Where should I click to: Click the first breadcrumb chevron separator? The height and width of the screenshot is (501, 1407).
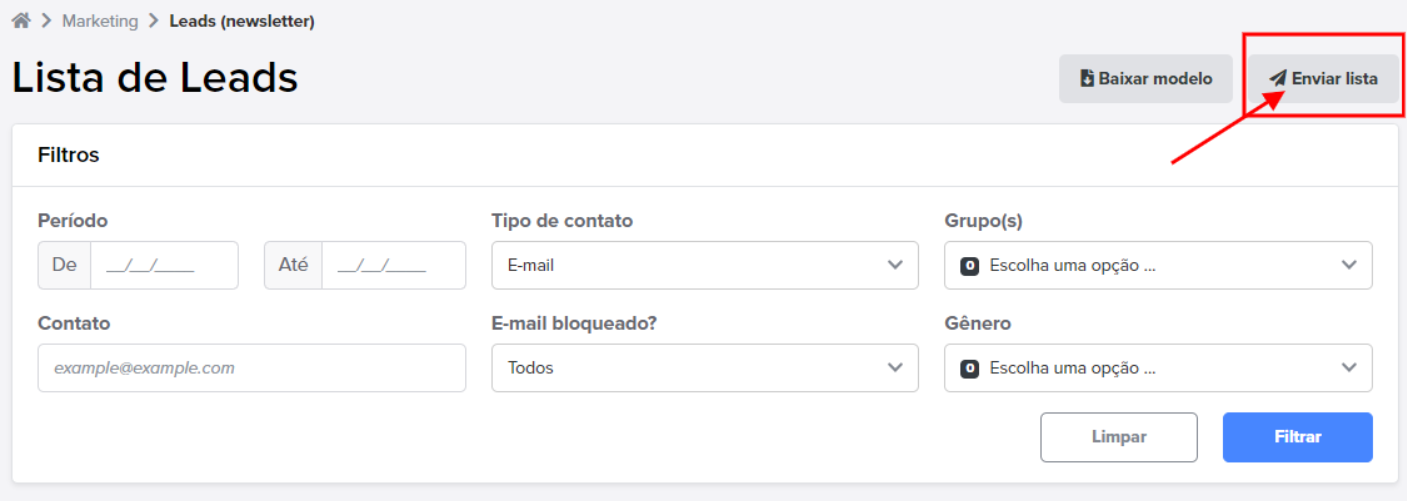(x=46, y=21)
